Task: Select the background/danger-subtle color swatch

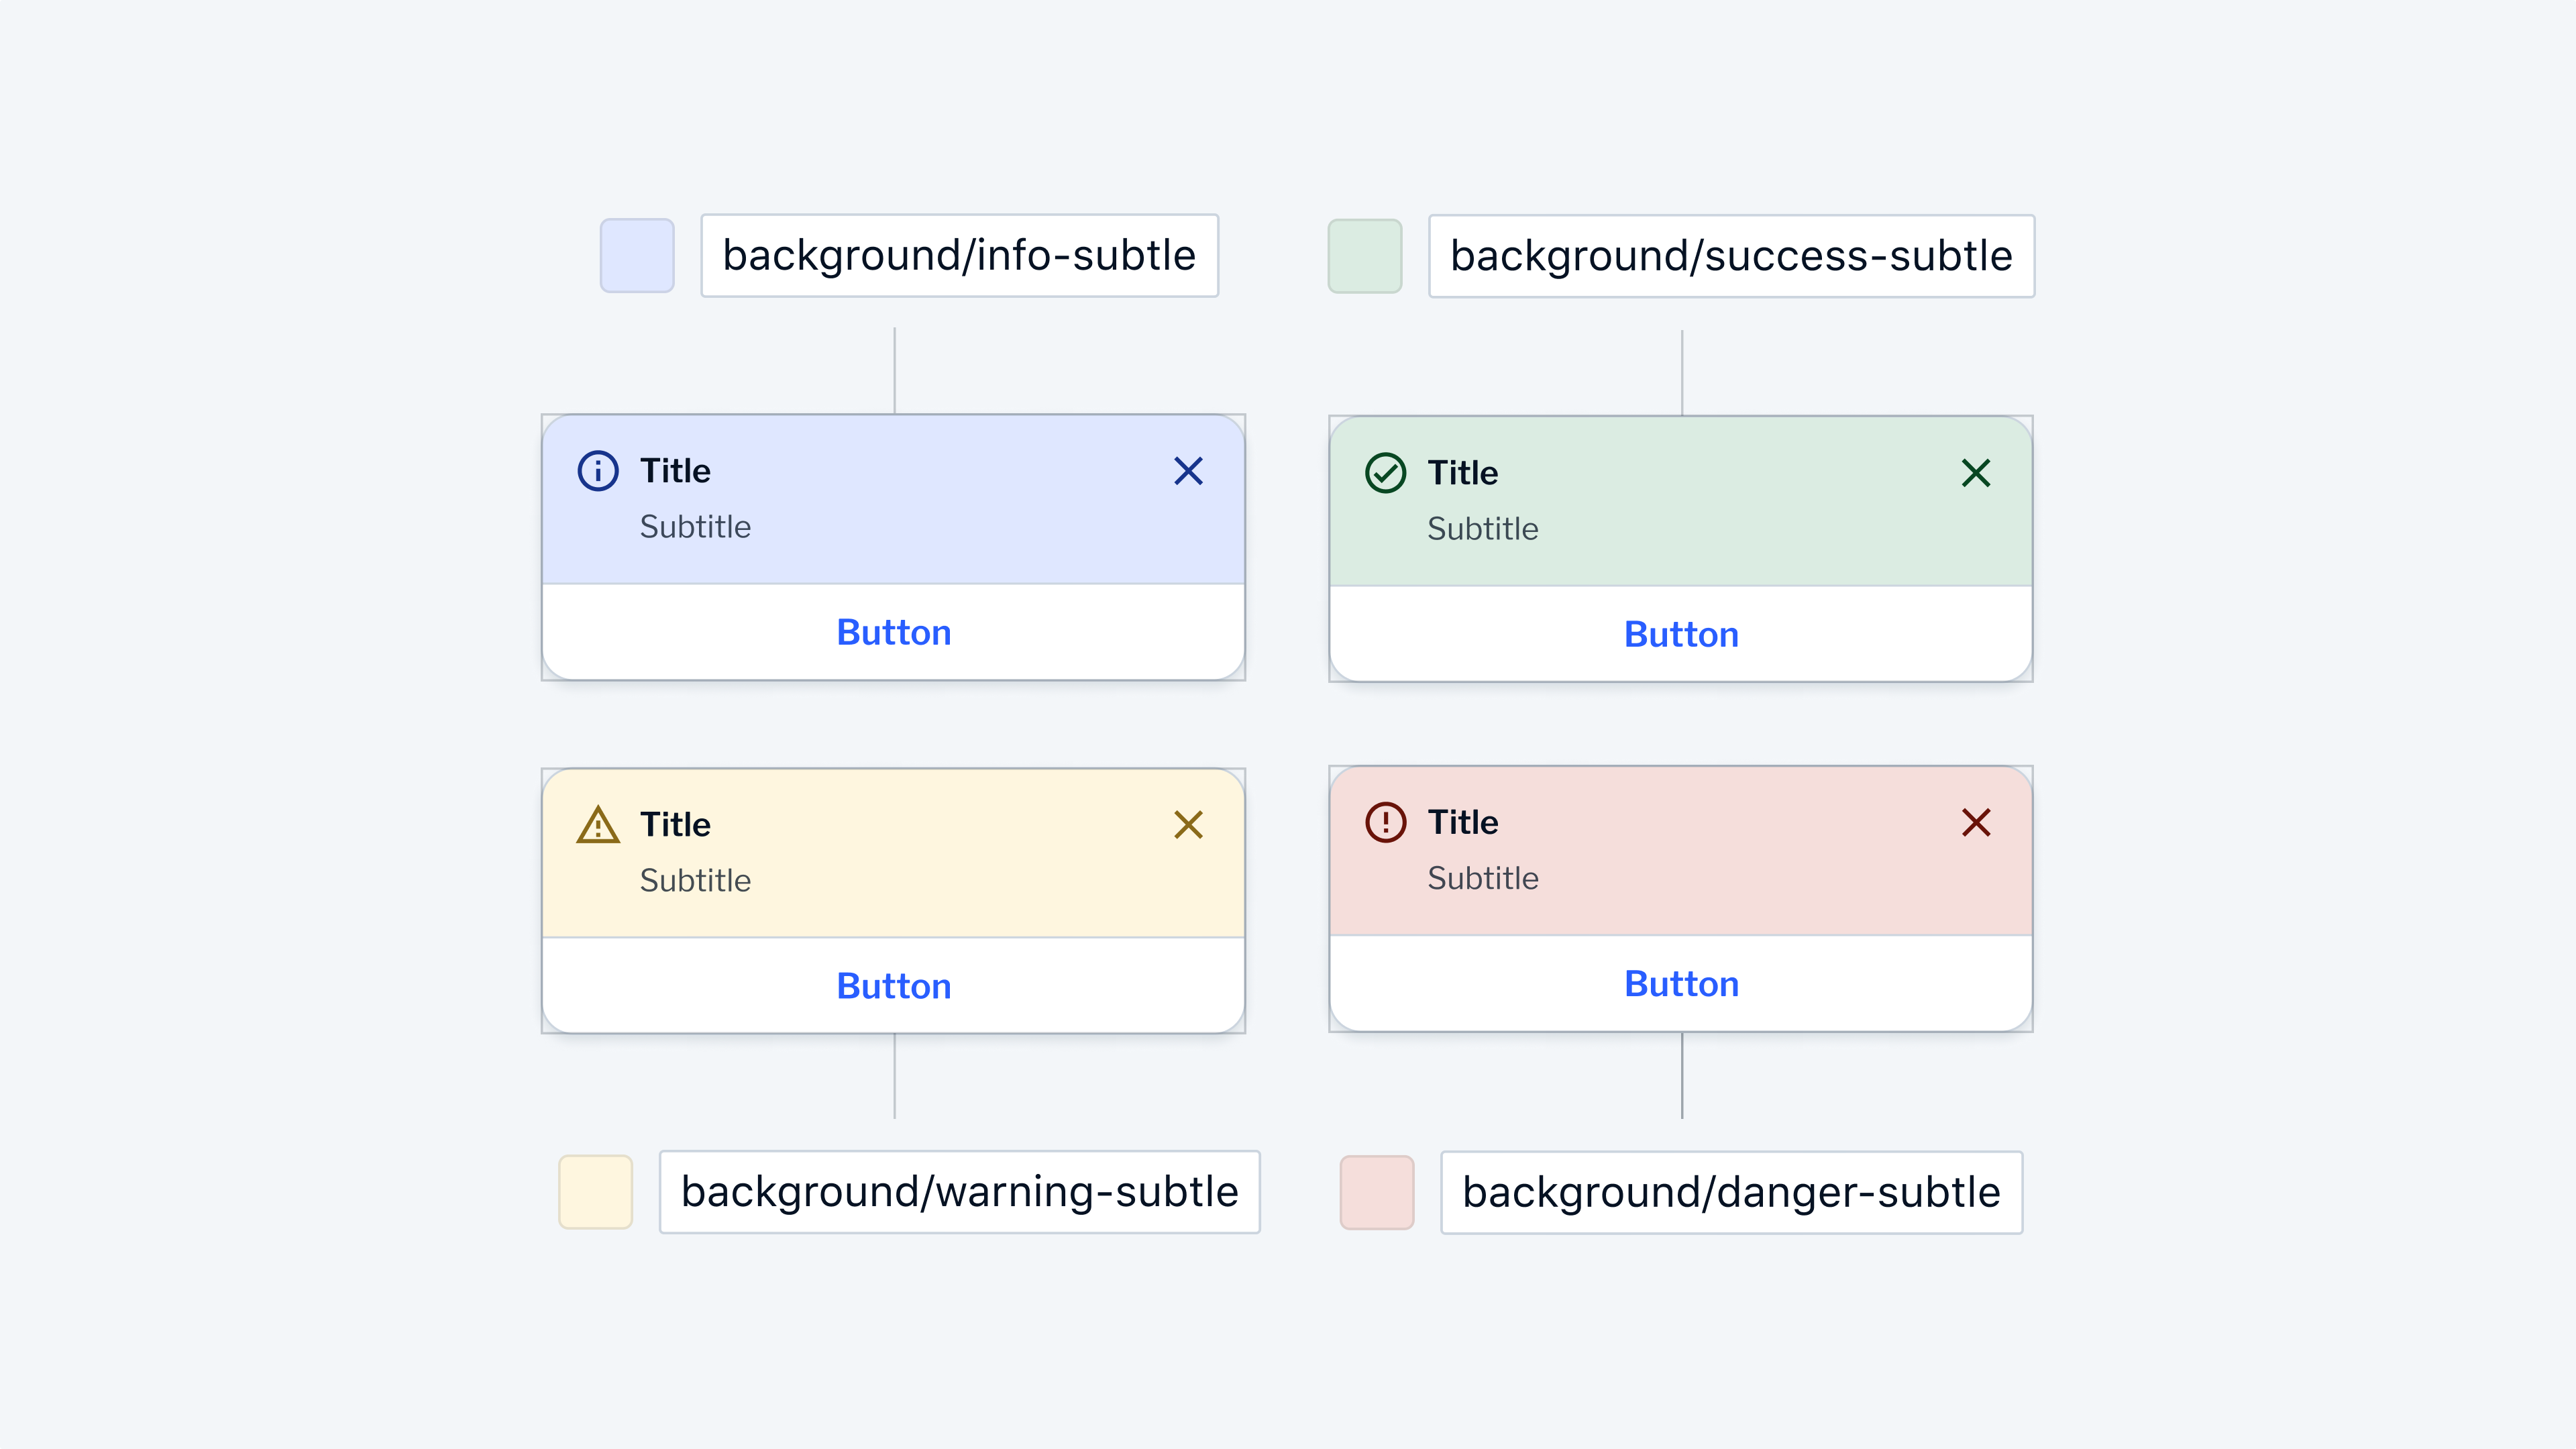Action: [1377, 1192]
